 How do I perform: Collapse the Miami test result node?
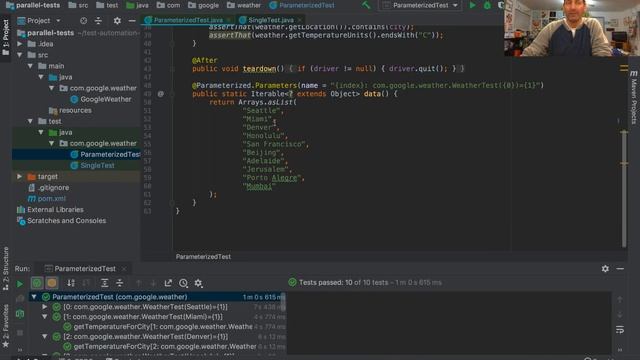(x=45, y=317)
